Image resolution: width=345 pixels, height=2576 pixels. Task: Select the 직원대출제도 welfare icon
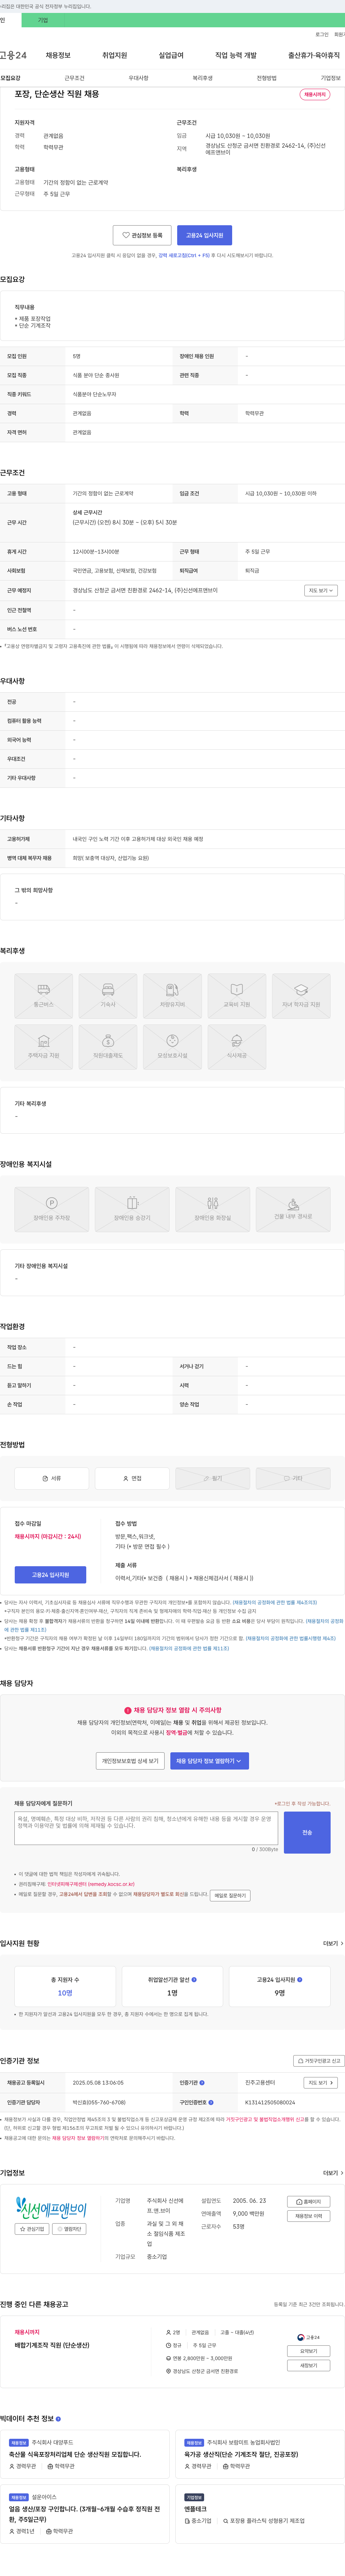108,1047
